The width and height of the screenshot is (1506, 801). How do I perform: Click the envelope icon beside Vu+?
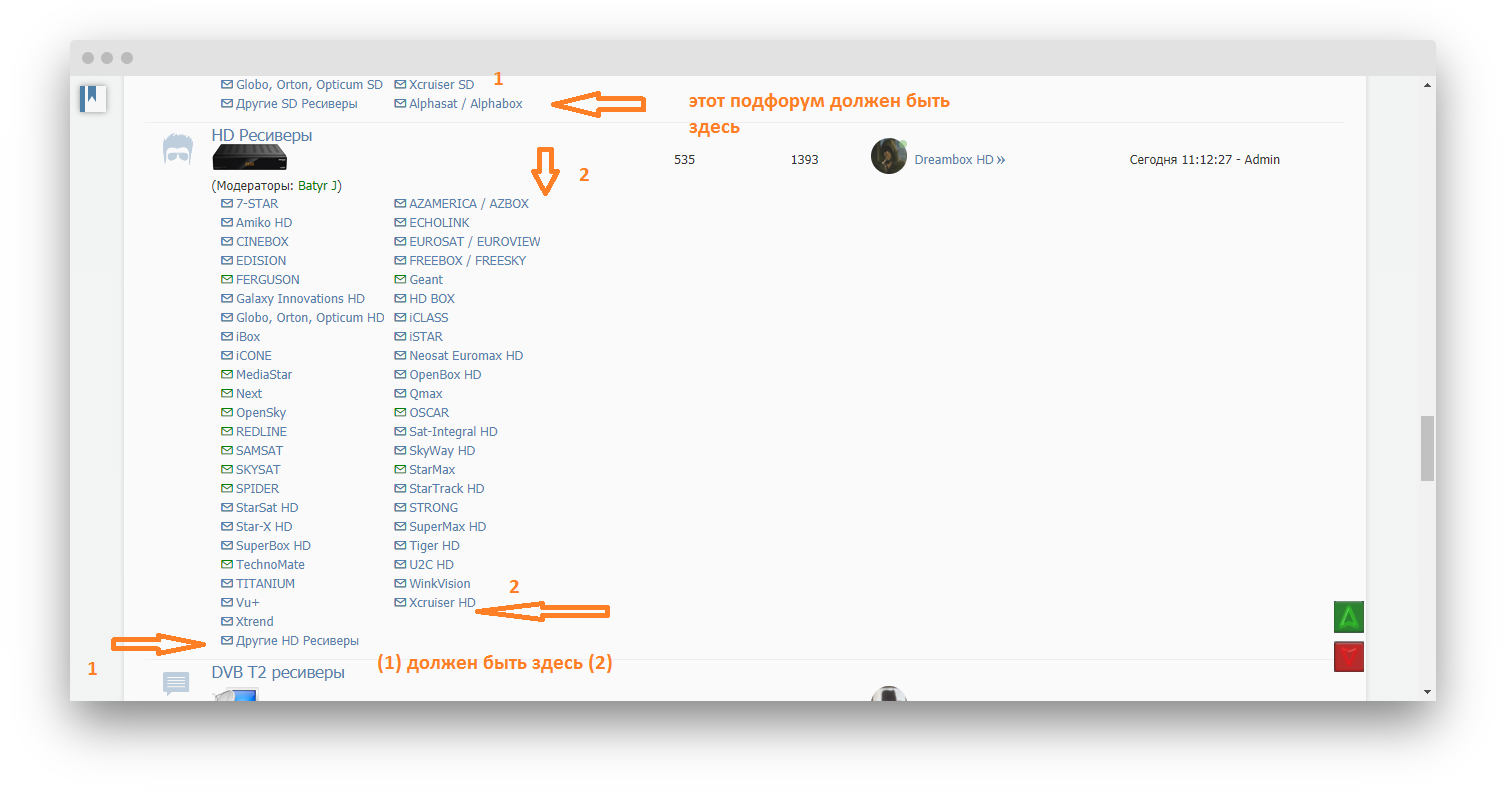click(227, 603)
